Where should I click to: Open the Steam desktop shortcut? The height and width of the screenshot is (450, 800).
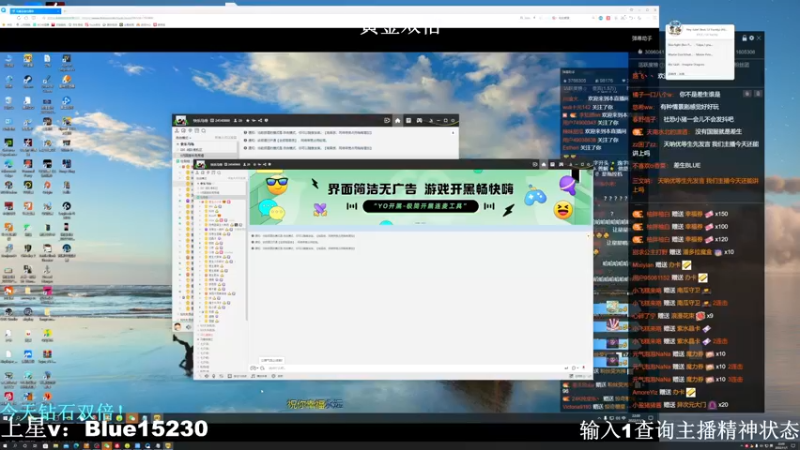(x=28, y=81)
